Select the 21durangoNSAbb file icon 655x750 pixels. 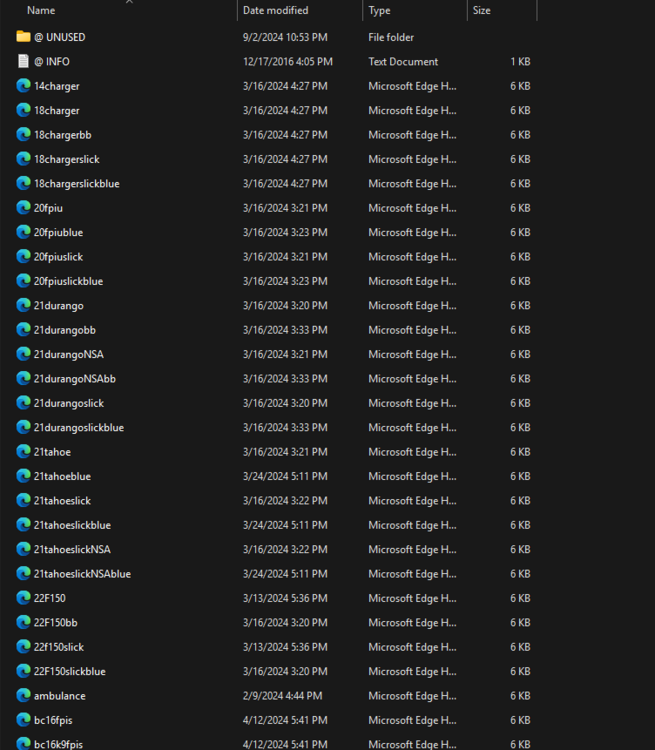[23, 378]
